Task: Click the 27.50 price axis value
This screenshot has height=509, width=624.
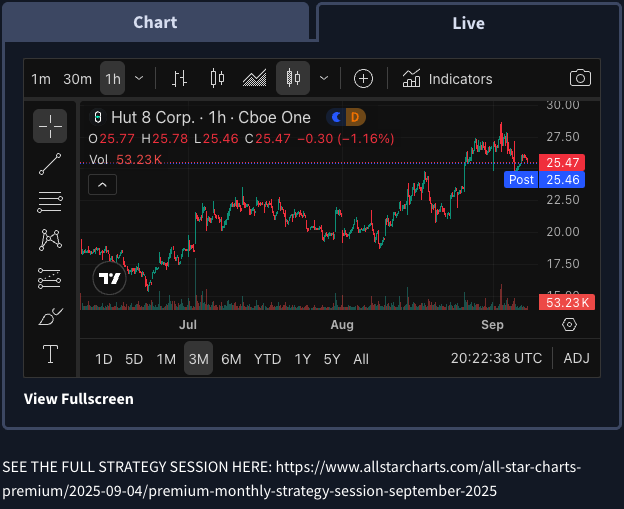Action: click(x=563, y=137)
